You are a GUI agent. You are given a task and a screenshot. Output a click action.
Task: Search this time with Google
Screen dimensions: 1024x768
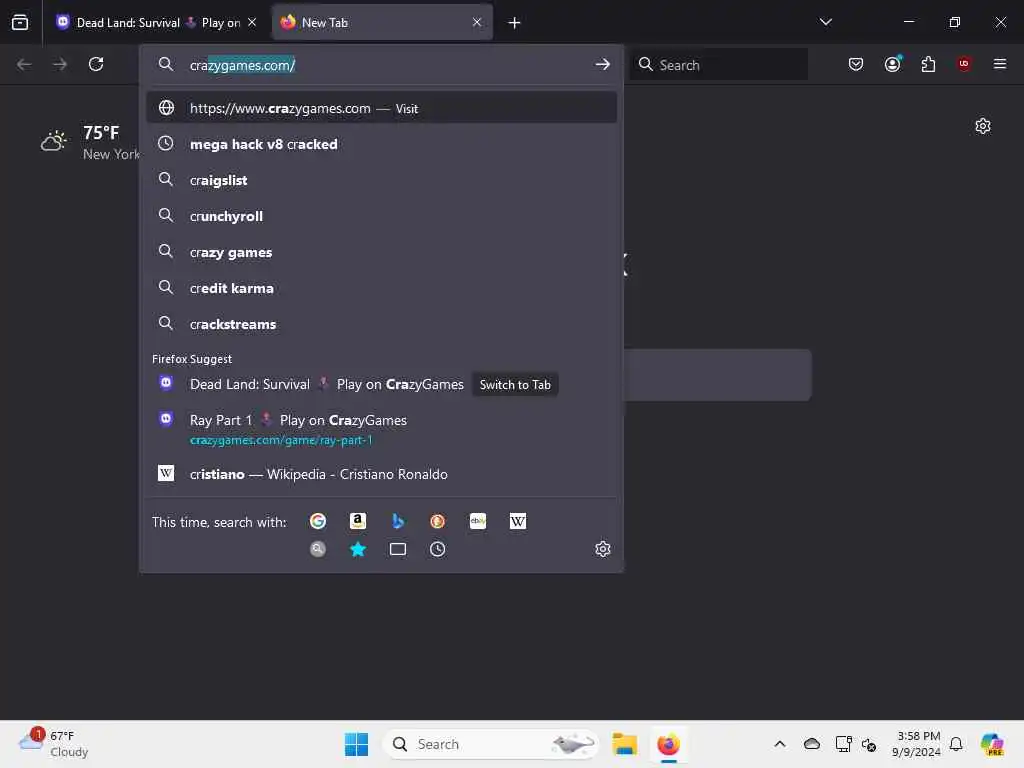pos(318,521)
